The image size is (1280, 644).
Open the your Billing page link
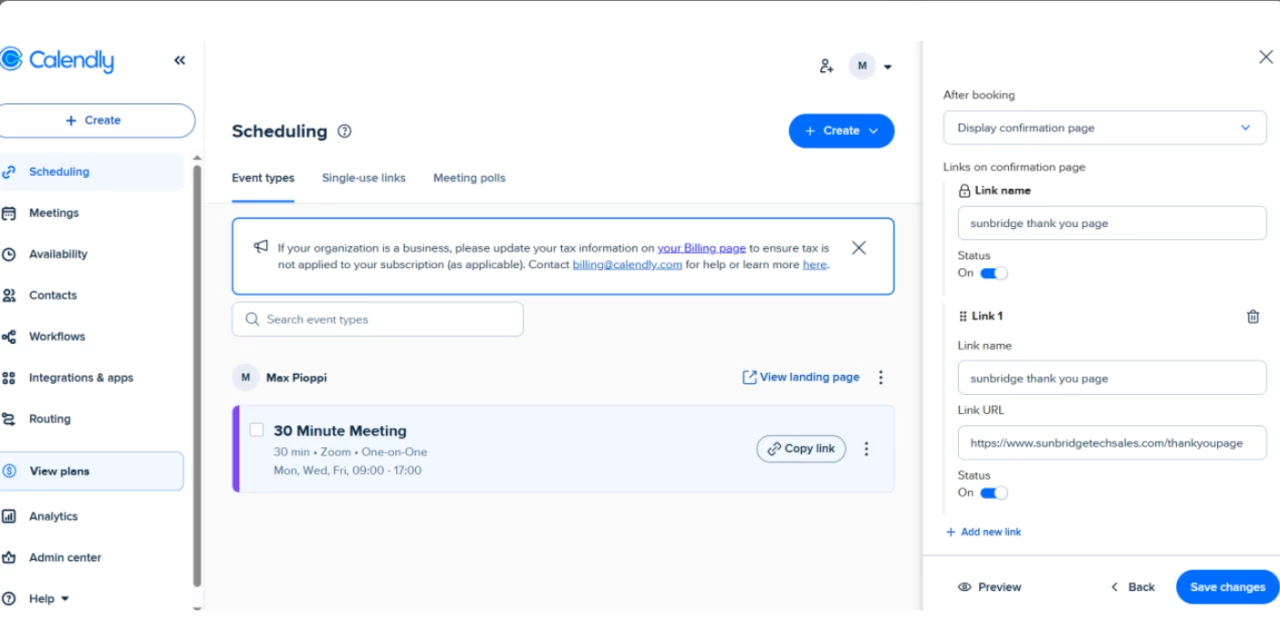tap(702, 248)
